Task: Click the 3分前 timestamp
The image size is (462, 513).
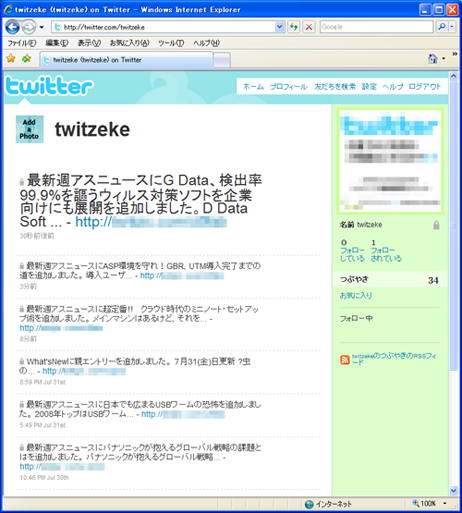Action: [28, 286]
